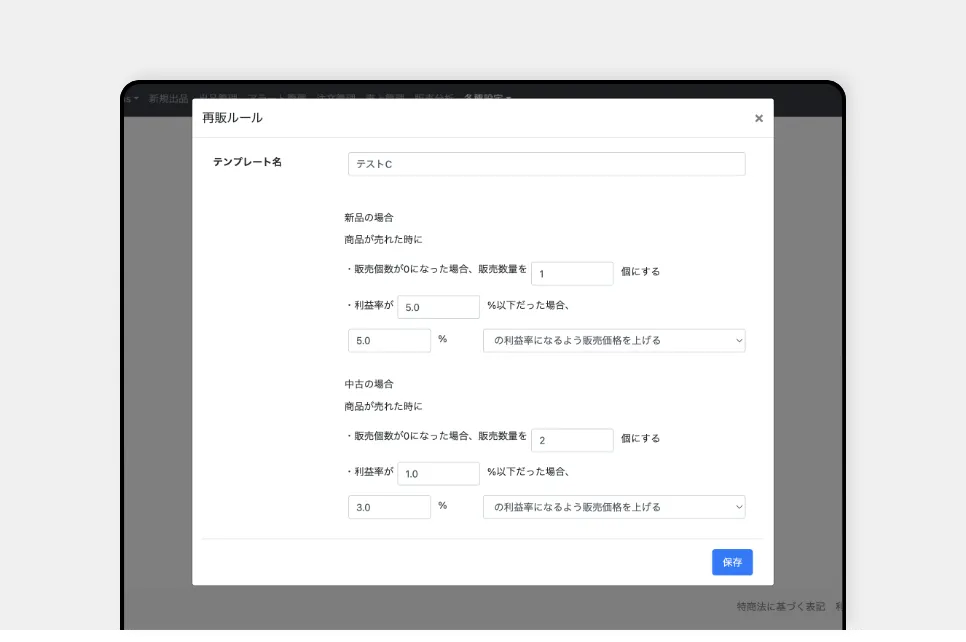The image size is (966, 642).
Task: Click the 新品の場合 section heading
Action: [369, 217]
